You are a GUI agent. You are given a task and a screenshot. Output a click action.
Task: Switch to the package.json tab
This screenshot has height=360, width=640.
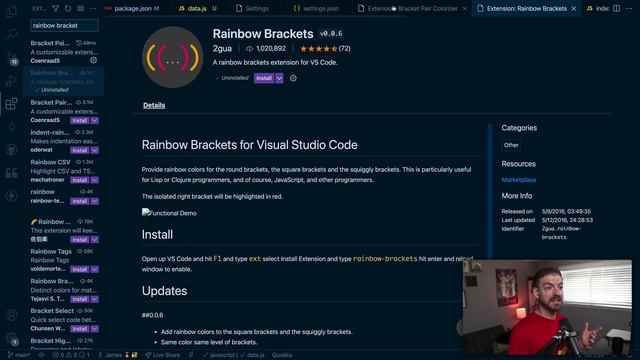(132, 8)
